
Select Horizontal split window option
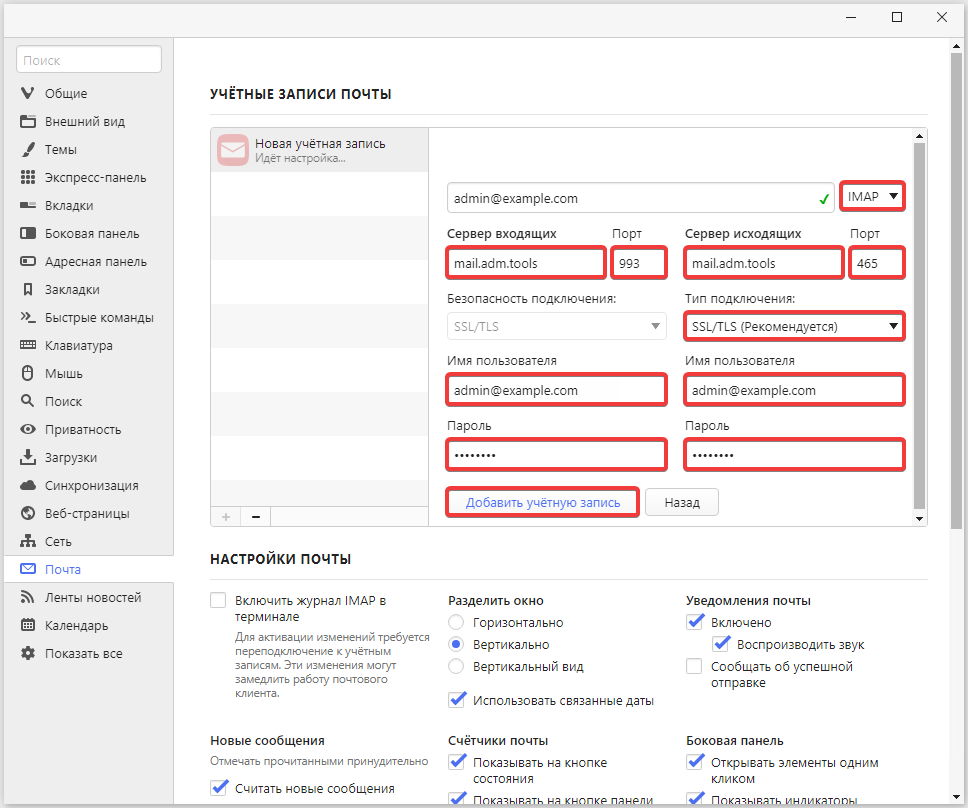(x=456, y=623)
